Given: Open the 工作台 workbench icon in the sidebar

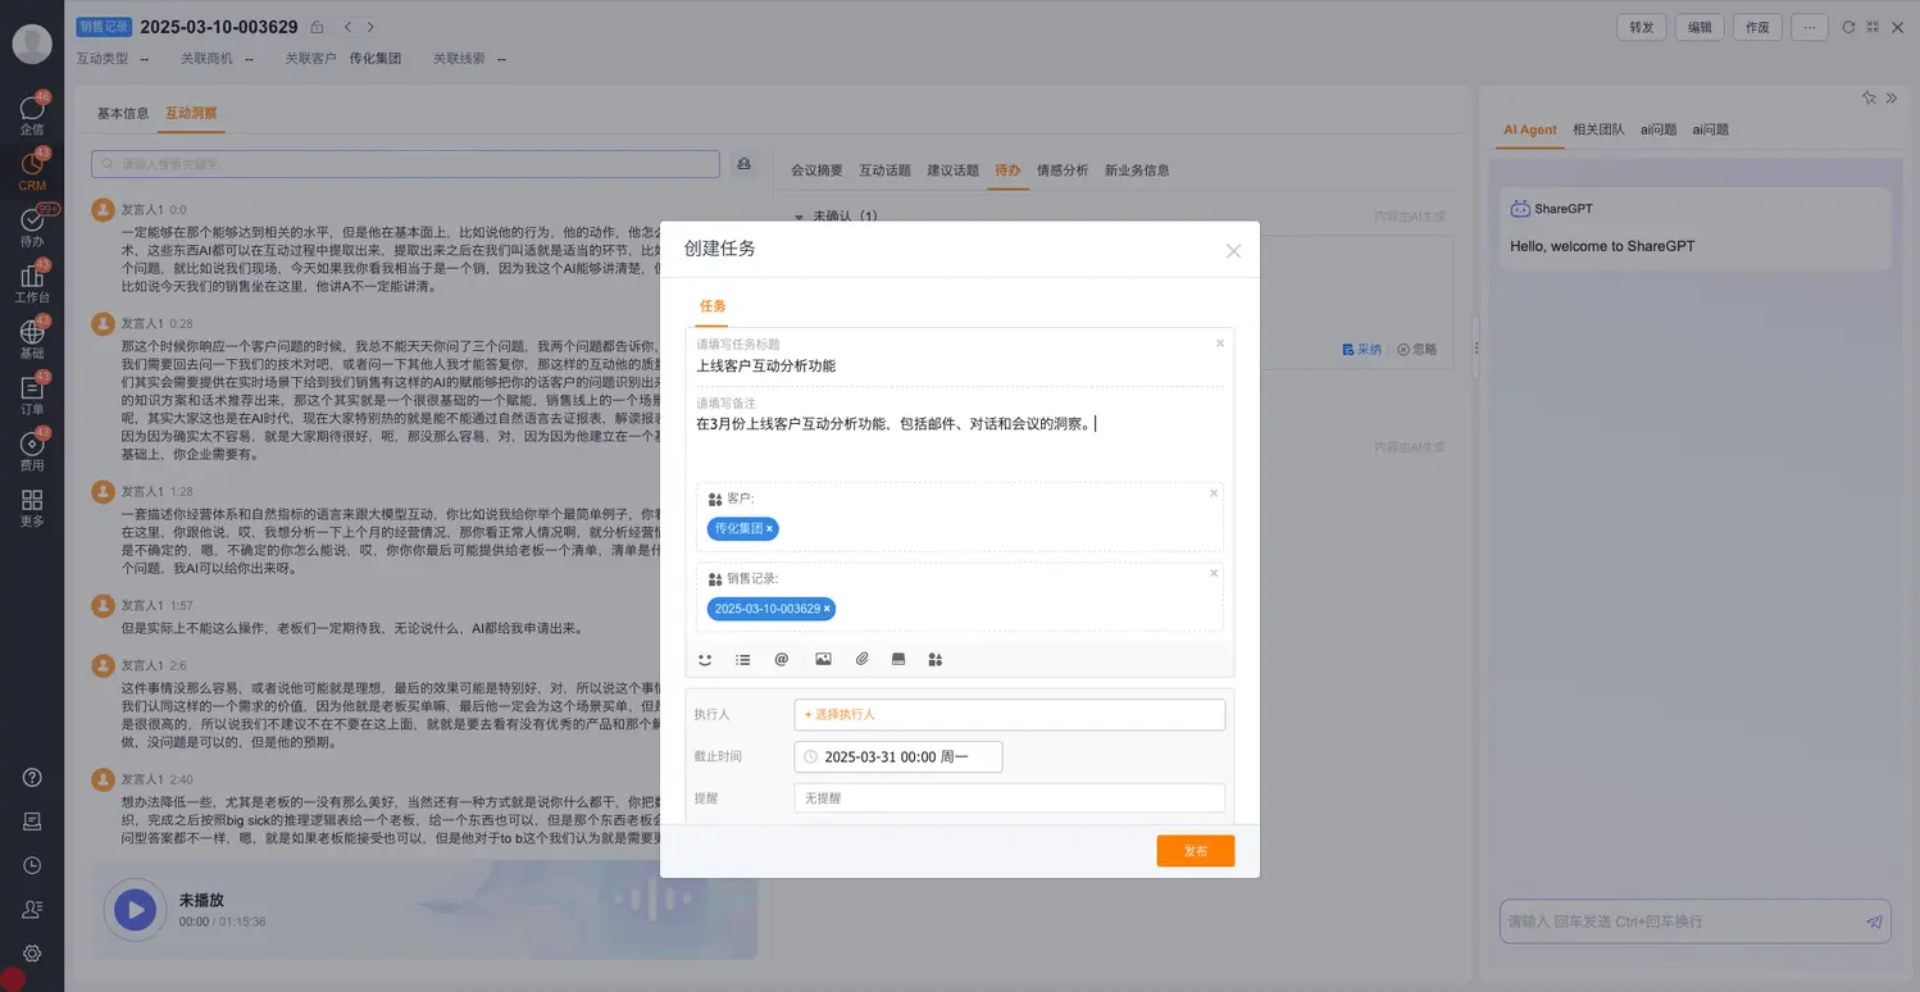Looking at the screenshot, I should click(32, 282).
